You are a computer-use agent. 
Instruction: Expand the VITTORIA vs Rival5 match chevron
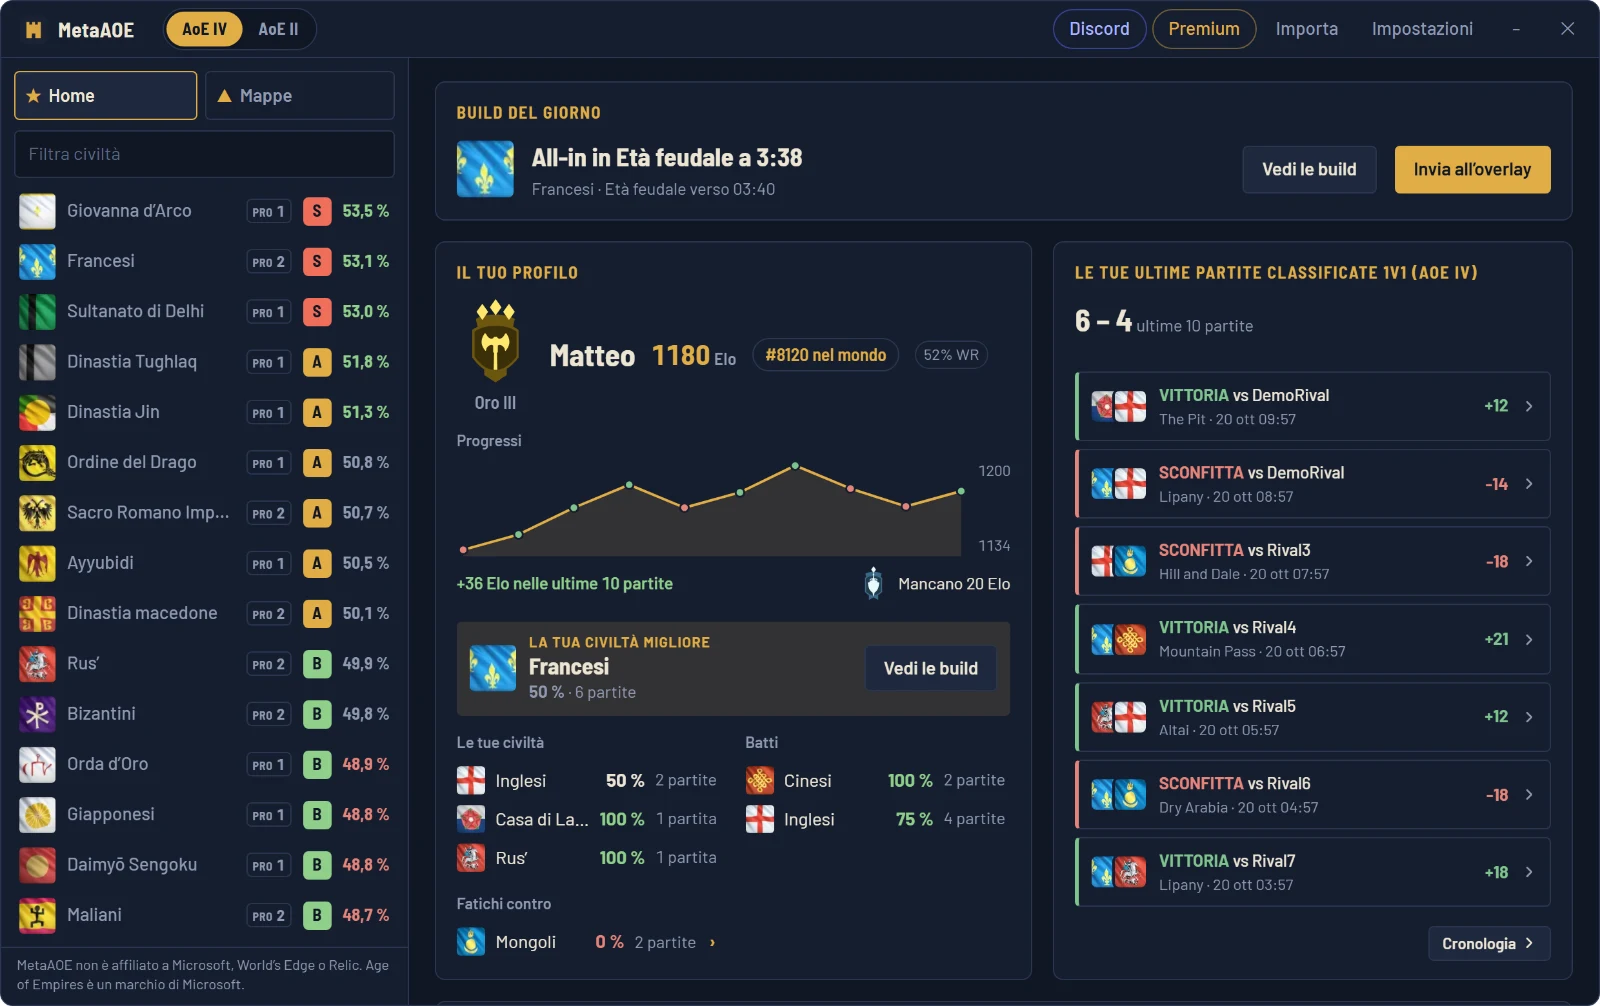coord(1529,717)
